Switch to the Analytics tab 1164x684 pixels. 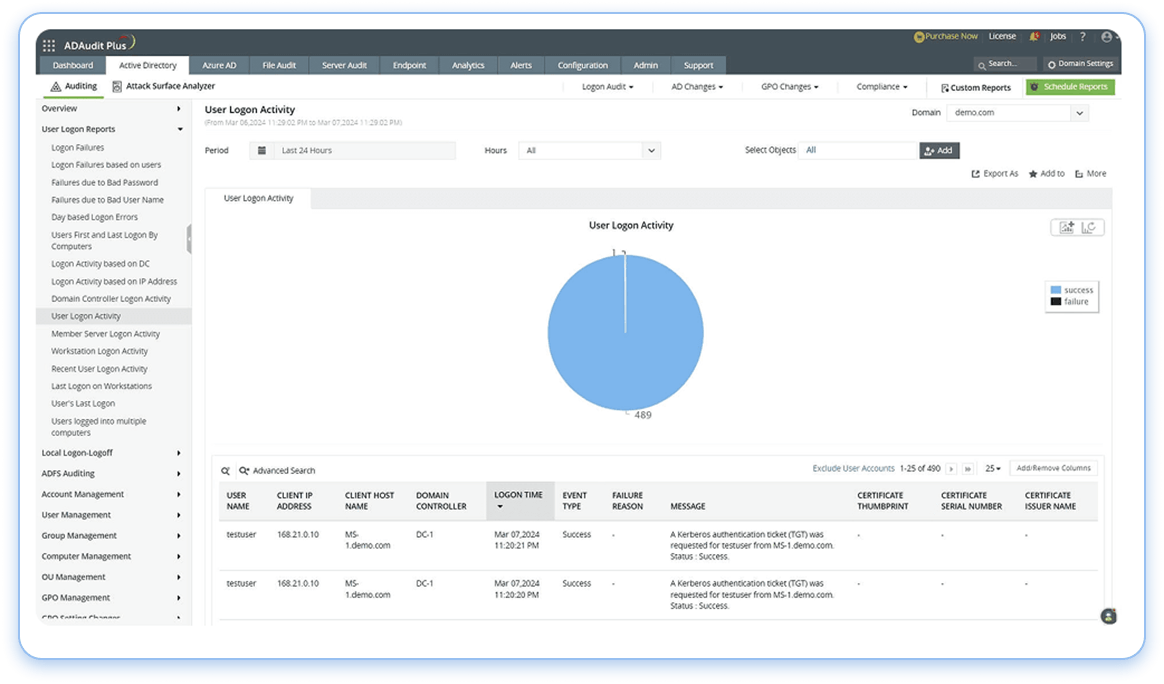pyautogui.click(x=468, y=65)
